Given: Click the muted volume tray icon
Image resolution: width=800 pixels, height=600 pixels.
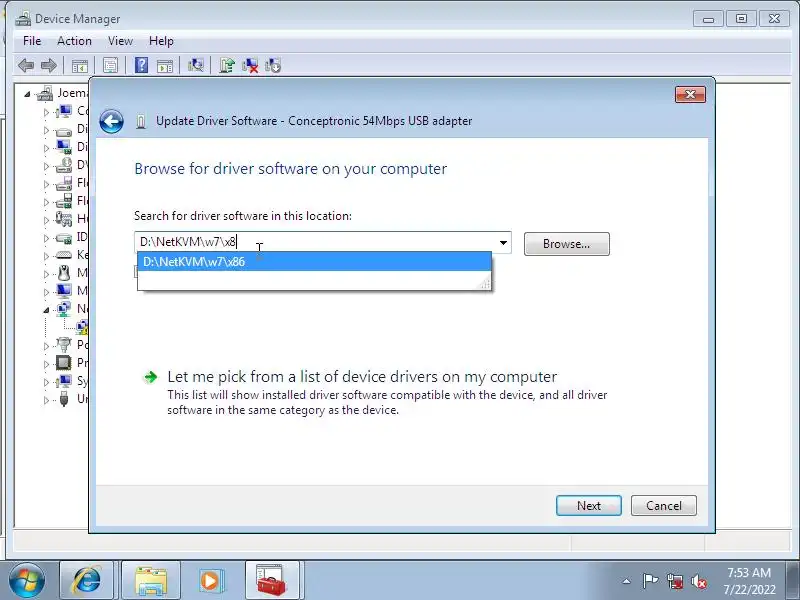Looking at the screenshot, I should [x=698, y=581].
